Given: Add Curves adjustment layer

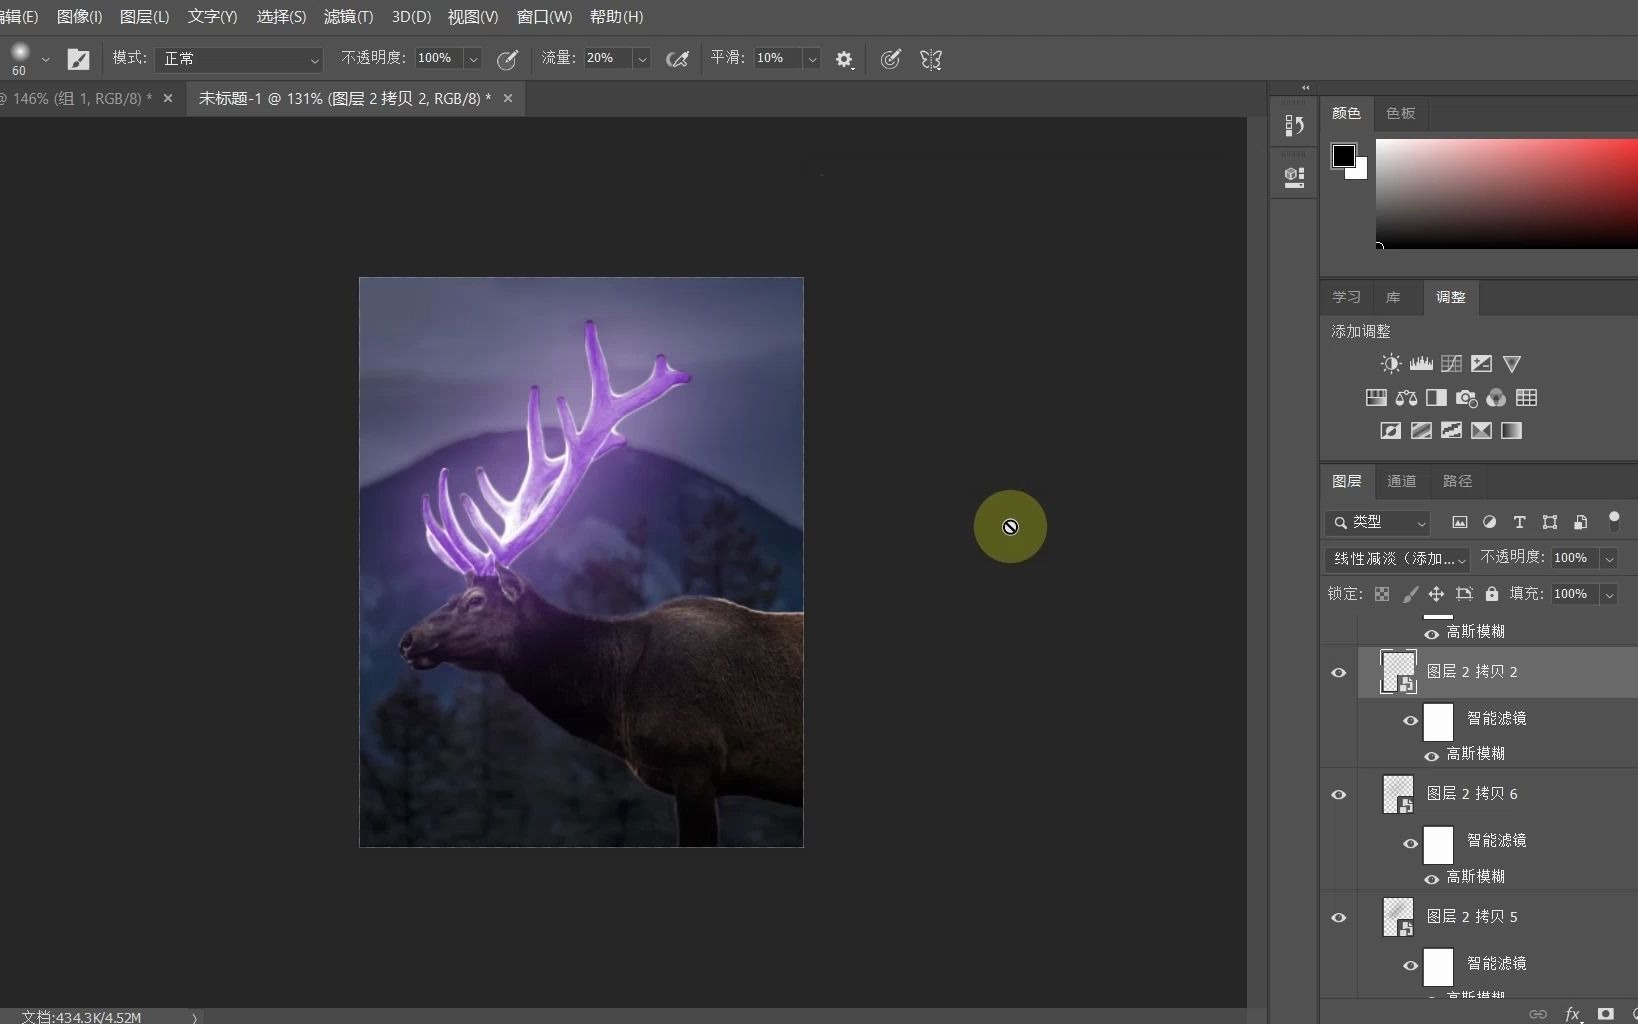Looking at the screenshot, I should 1451,364.
